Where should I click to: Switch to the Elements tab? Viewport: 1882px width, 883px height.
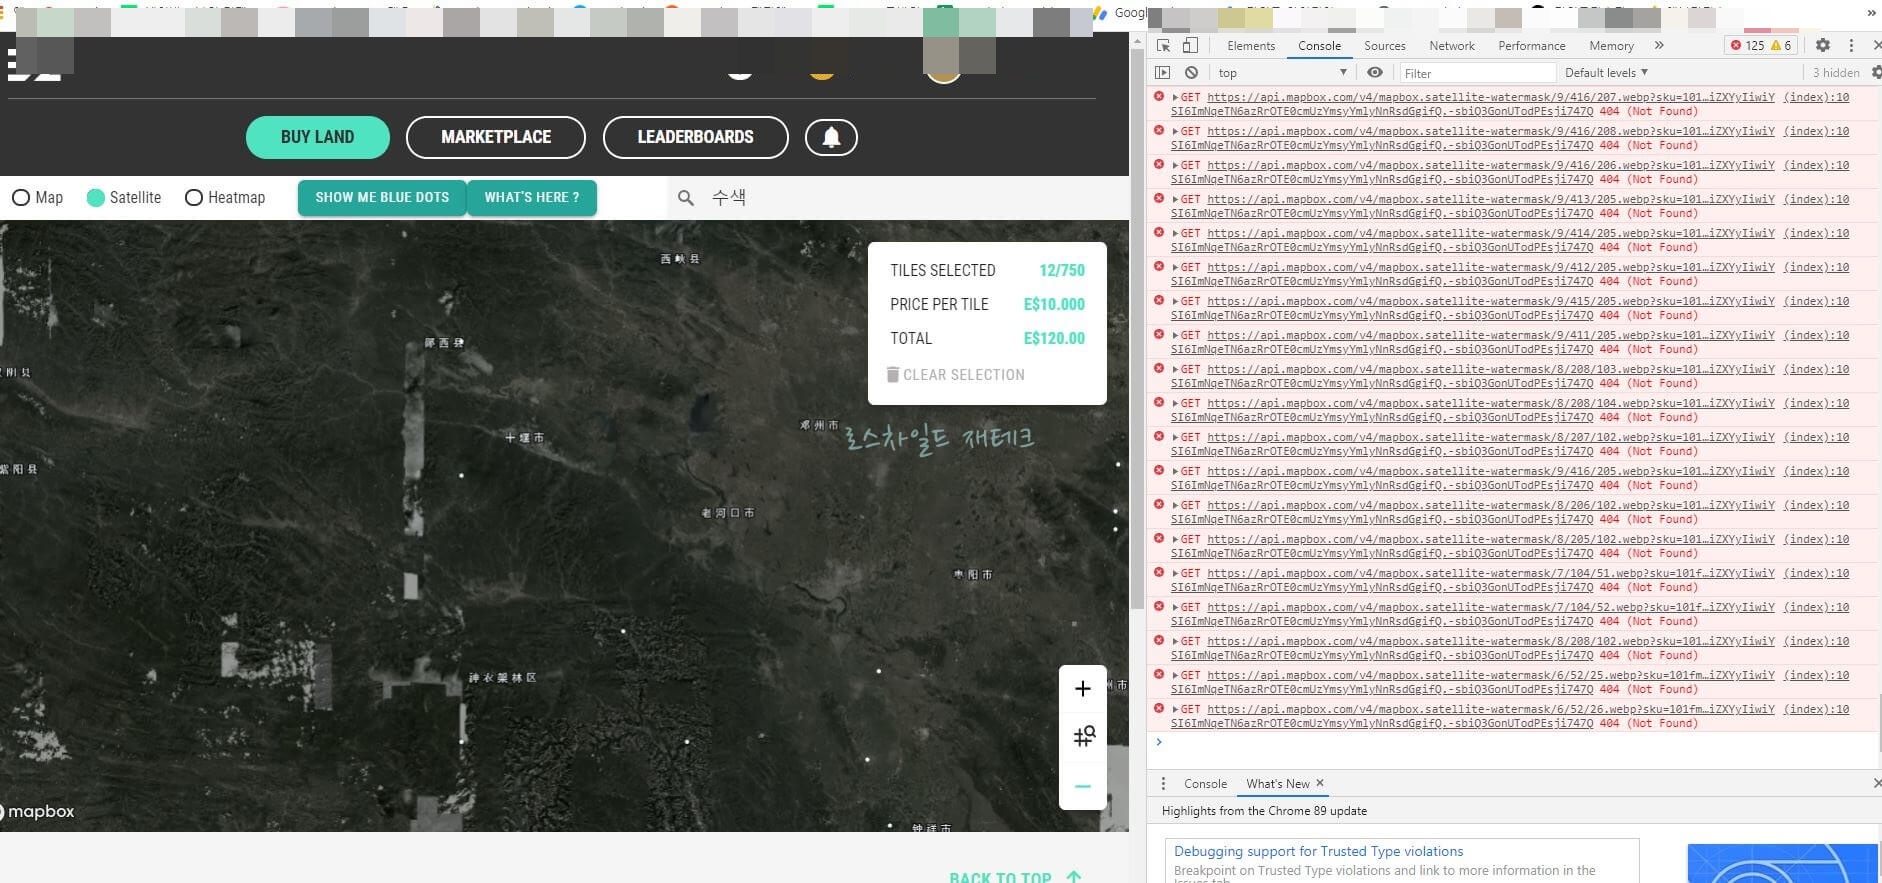[x=1251, y=46]
